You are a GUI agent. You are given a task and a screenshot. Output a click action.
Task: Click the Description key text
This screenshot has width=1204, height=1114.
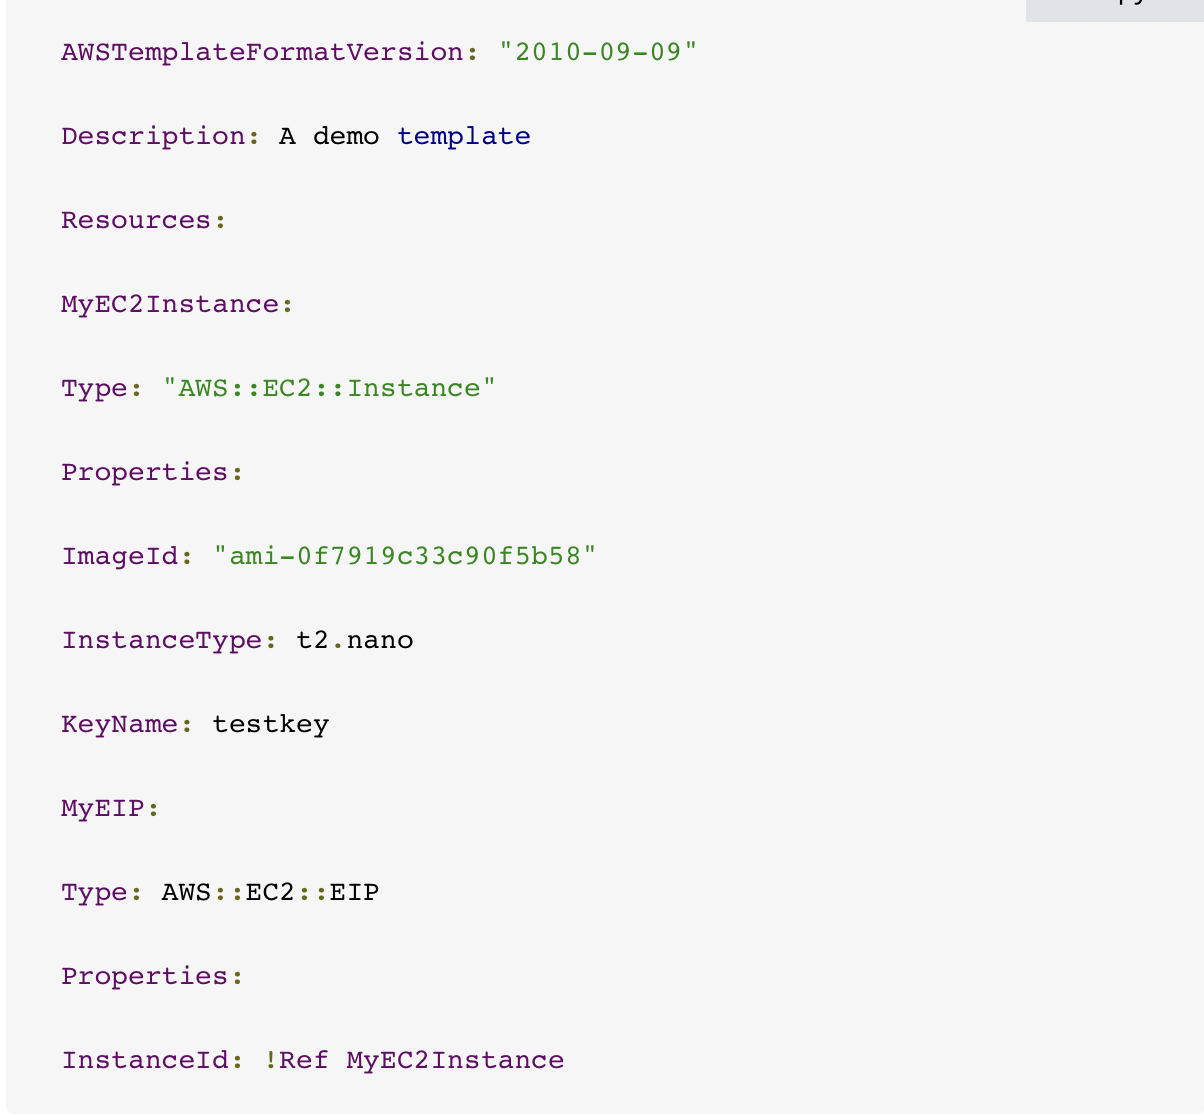pyautogui.click(x=153, y=136)
